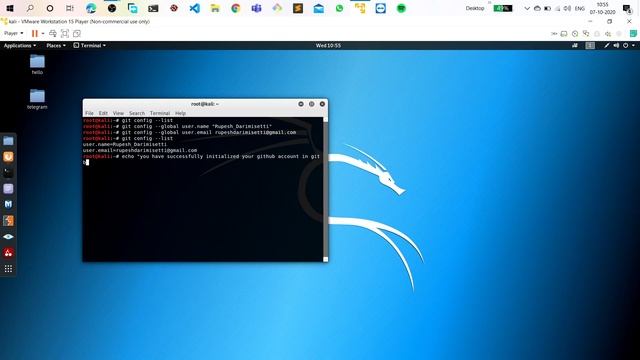Click the terminal vertical scrollbar
This screenshot has width=640, height=360.
(x=325, y=189)
